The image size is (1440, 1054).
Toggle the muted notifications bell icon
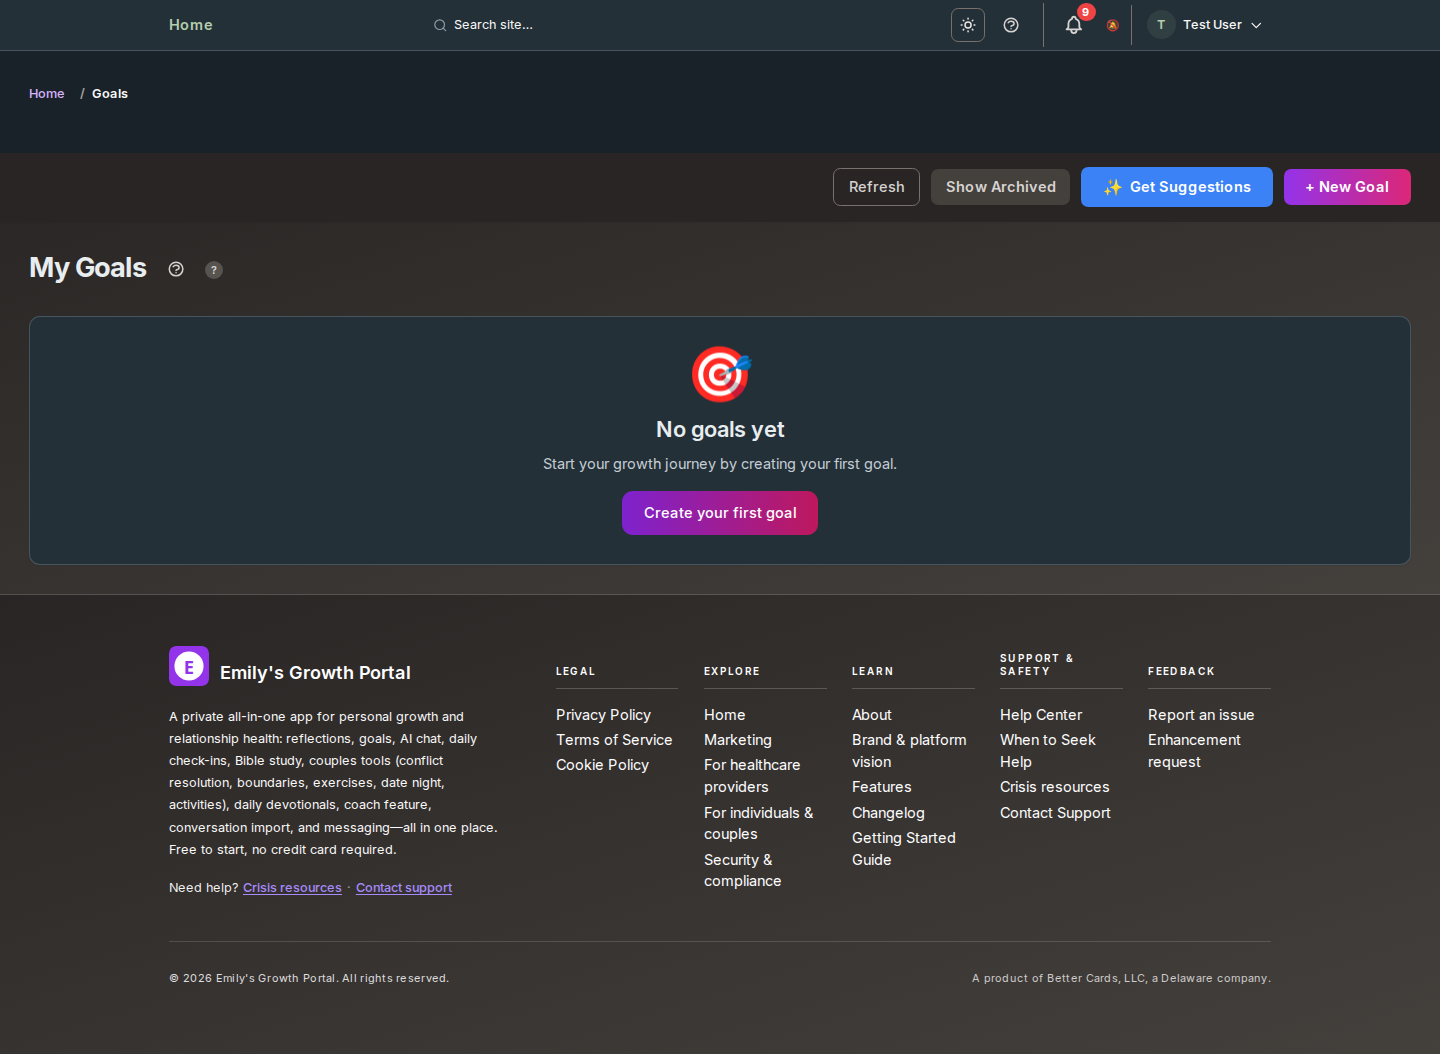tap(1112, 25)
